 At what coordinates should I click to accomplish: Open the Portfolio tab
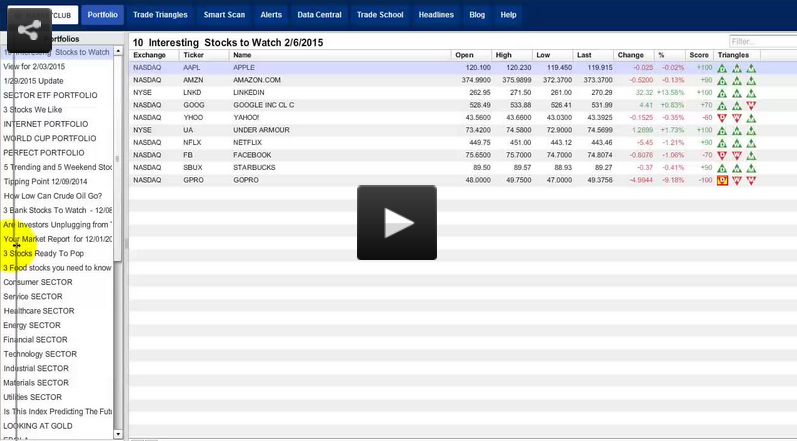click(x=102, y=15)
